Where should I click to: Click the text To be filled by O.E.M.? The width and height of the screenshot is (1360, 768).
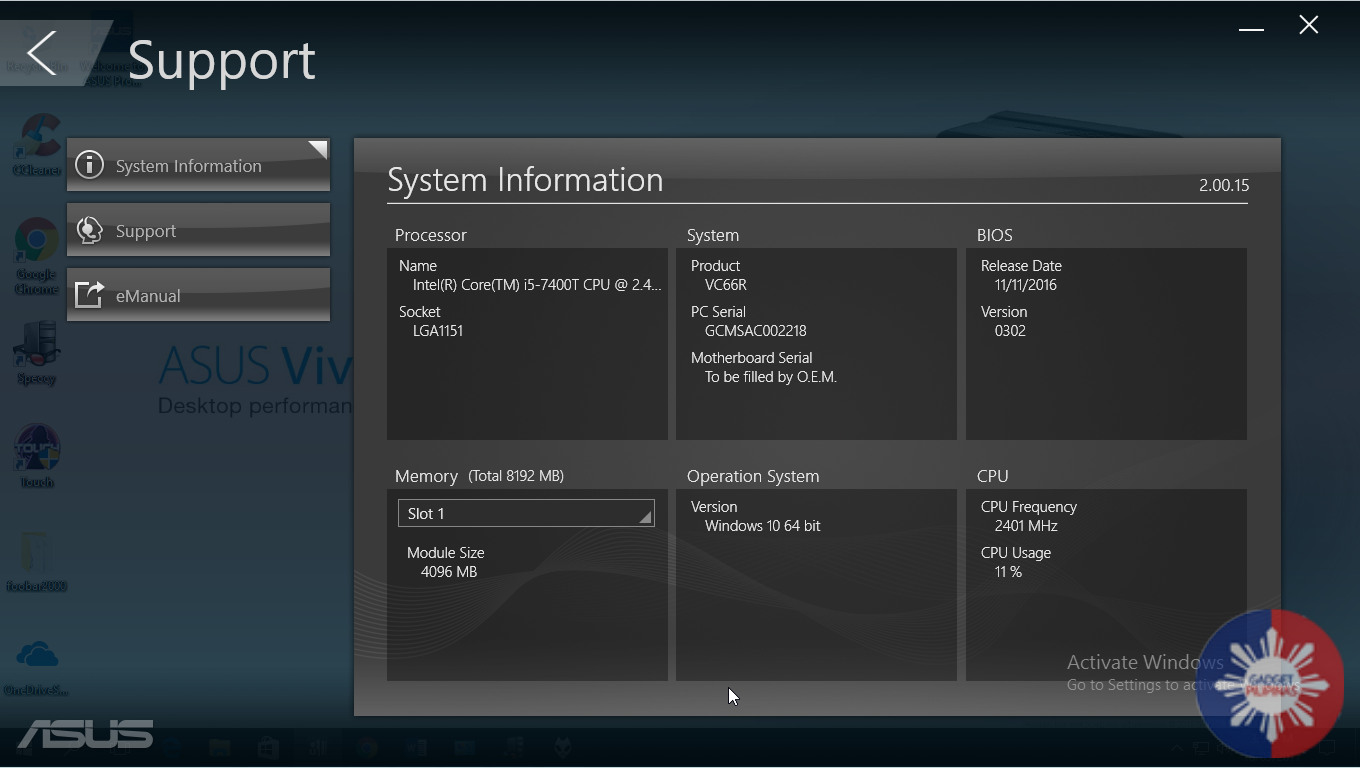[x=771, y=377]
